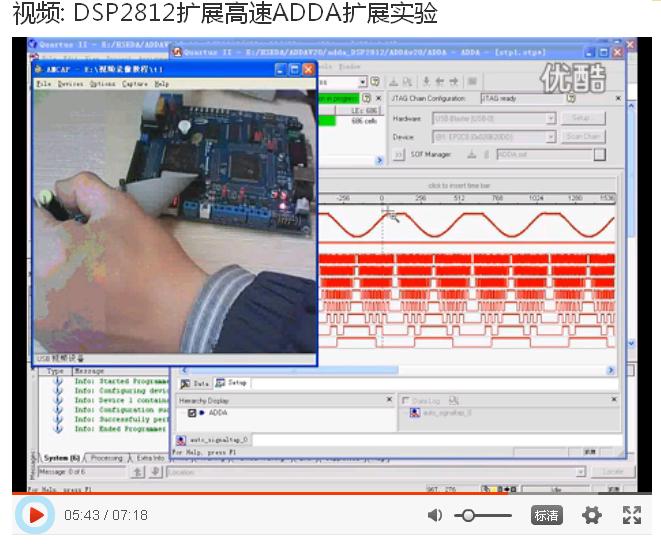Click the Setup button beside Hardware

[x=583, y=118]
